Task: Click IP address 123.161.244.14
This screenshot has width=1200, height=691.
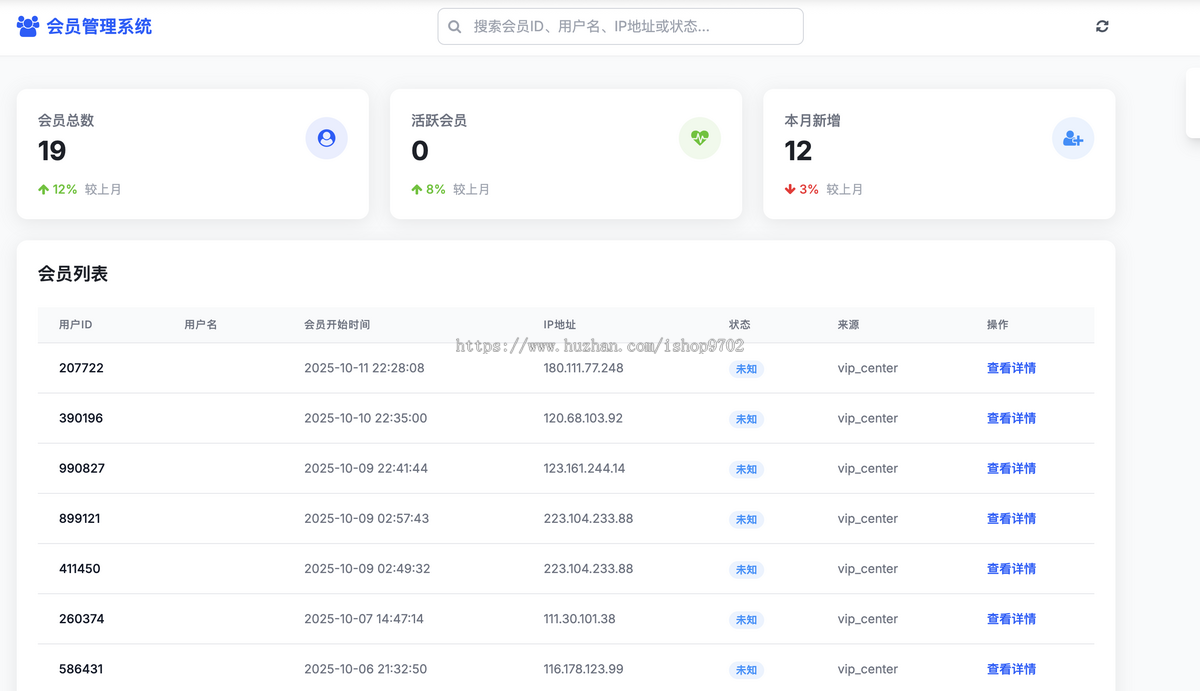Action: click(585, 468)
